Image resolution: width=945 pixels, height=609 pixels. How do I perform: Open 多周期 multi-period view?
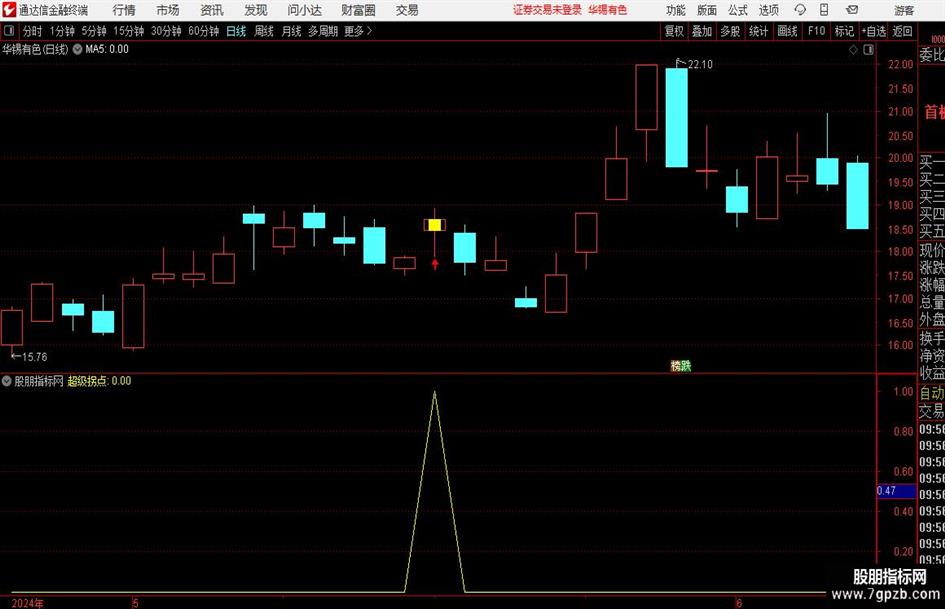[x=323, y=31]
